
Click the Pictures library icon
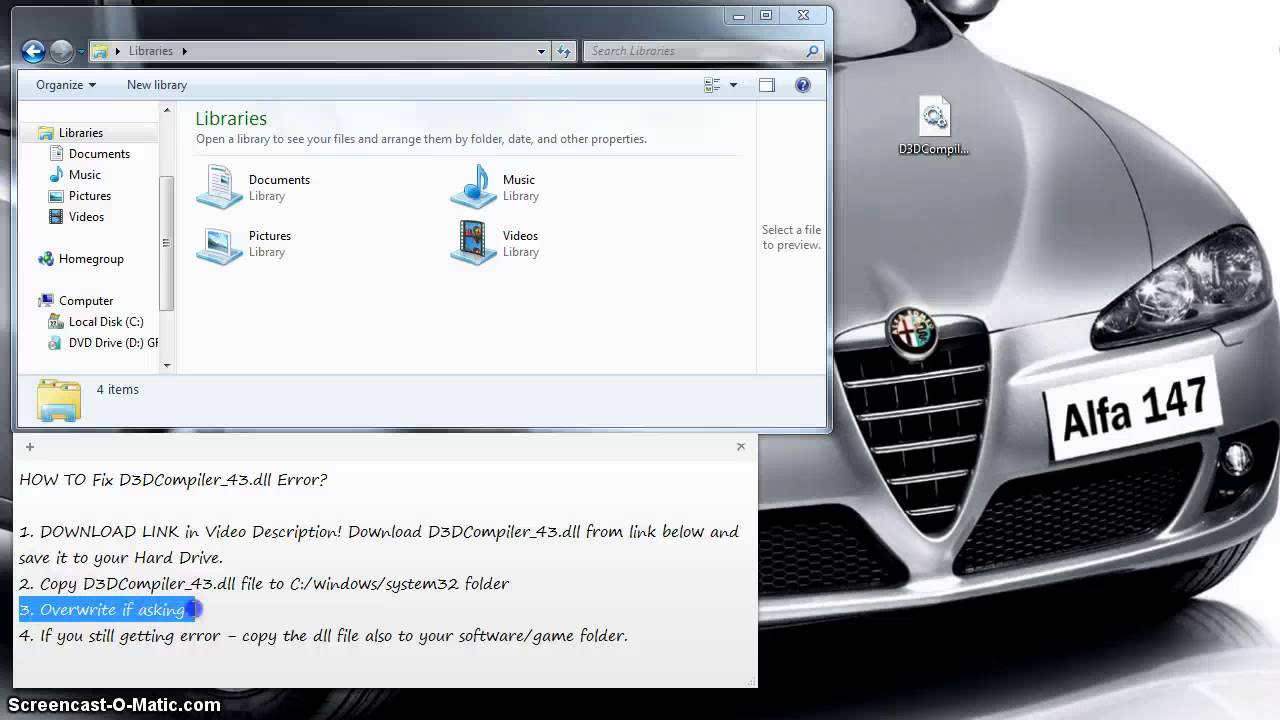coord(219,243)
